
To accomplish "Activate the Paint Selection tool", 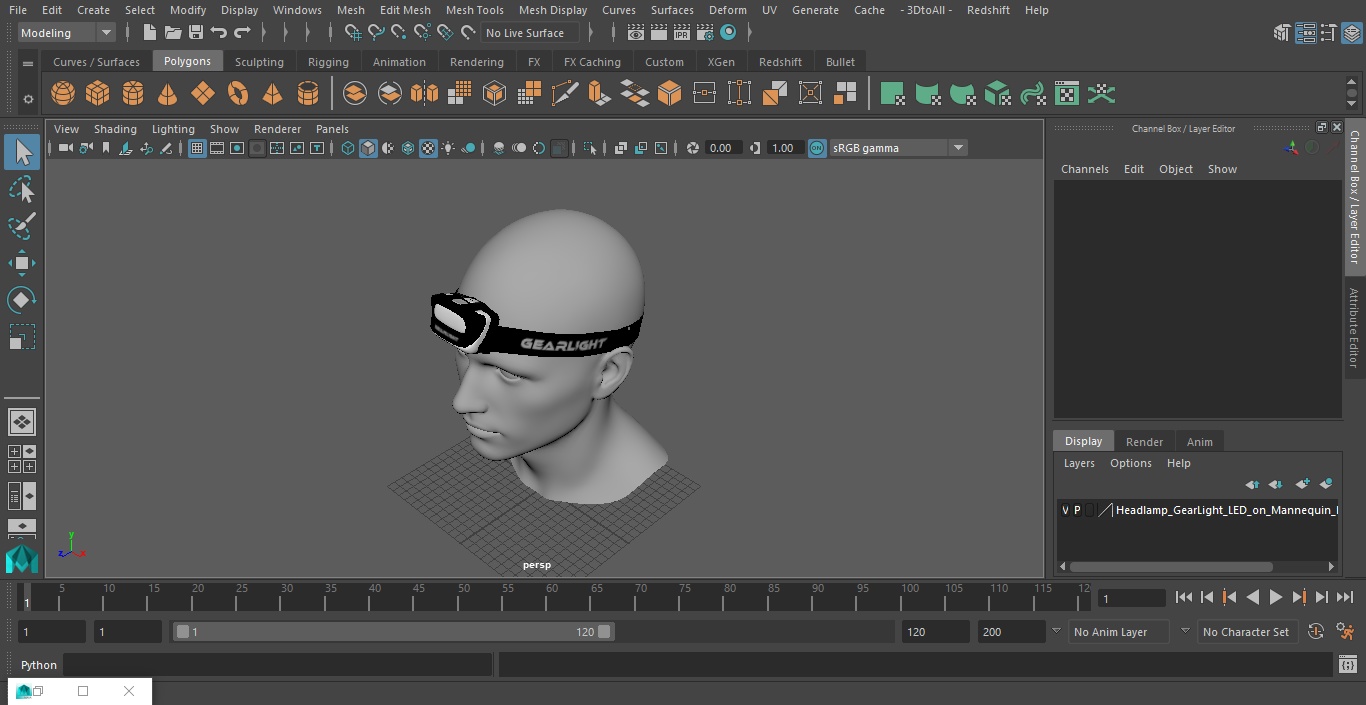I will [22, 225].
